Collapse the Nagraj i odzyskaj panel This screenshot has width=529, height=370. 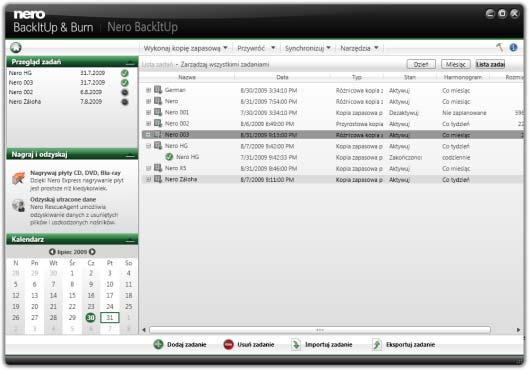[130, 155]
